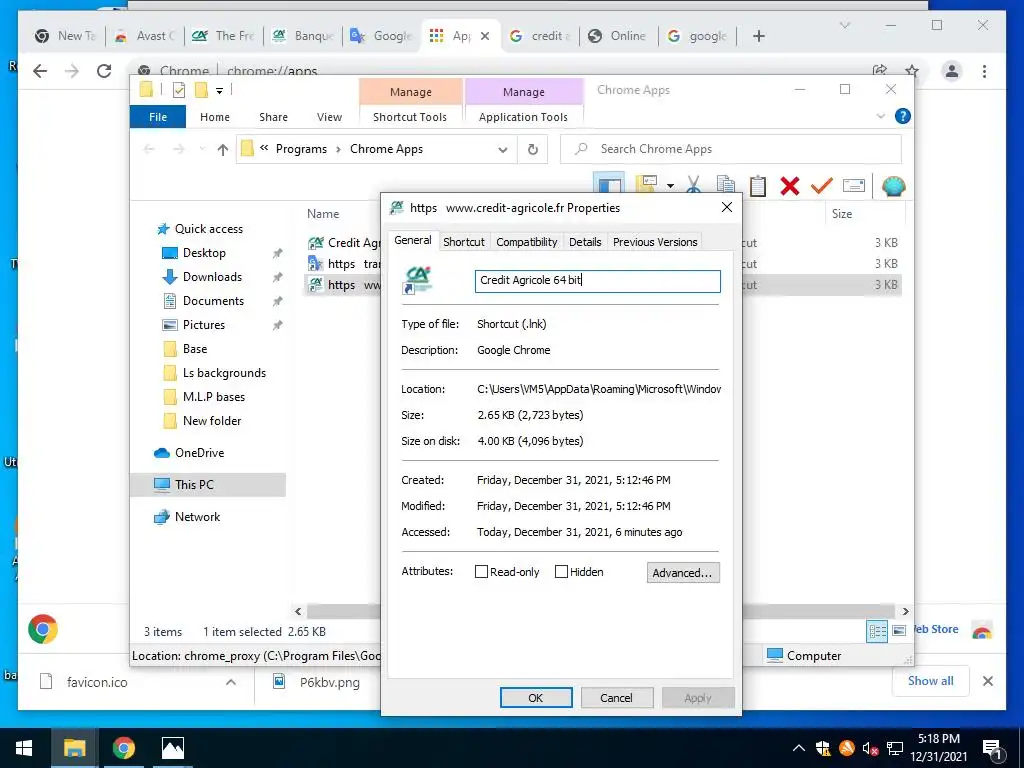
Task: Click the Cut scissors icon in Explorer toolbar
Action: pyautogui.click(x=694, y=186)
